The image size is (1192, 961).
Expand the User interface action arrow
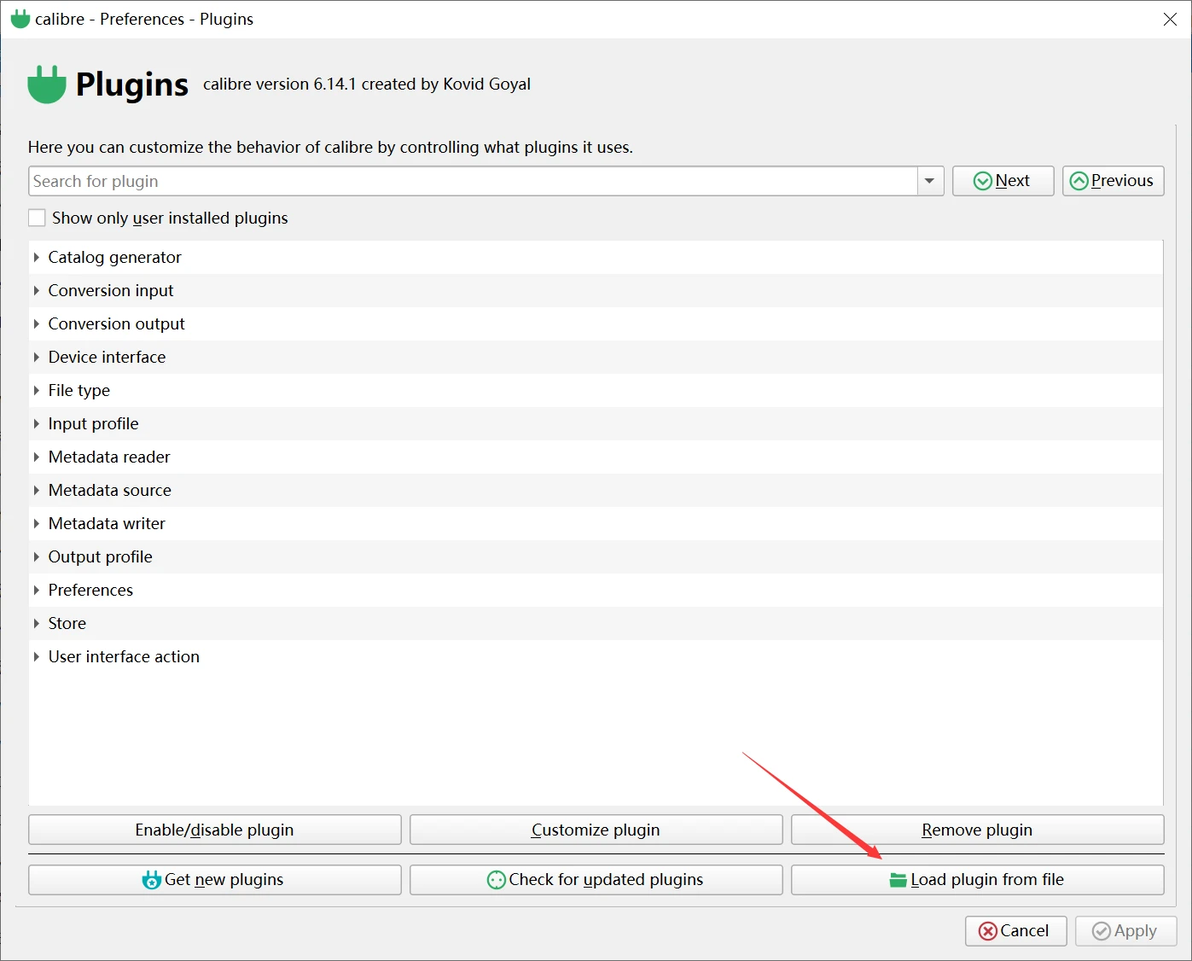36,657
